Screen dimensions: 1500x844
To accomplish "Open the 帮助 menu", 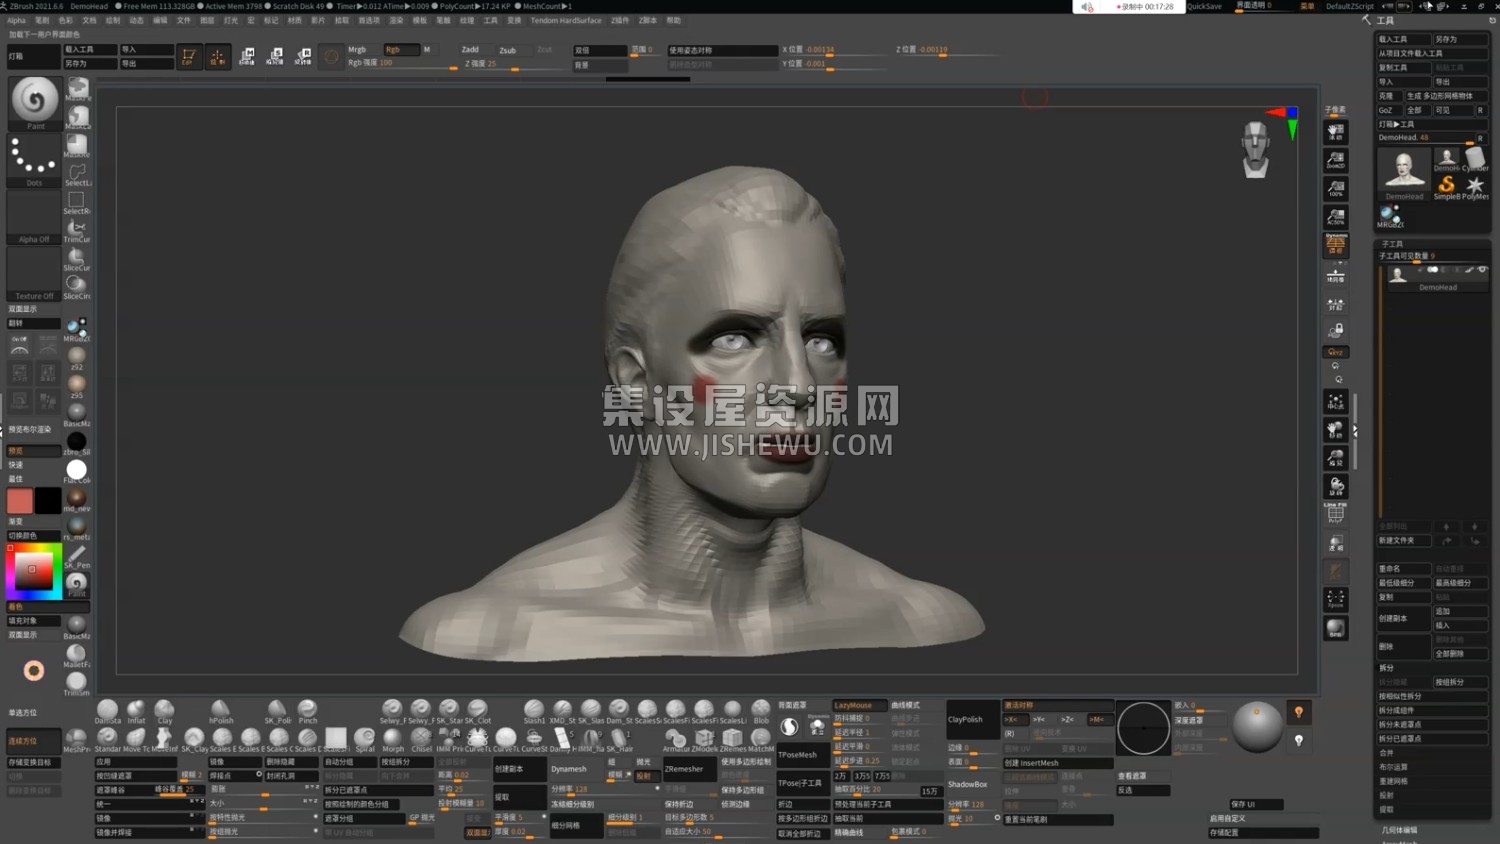I will [x=674, y=20].
